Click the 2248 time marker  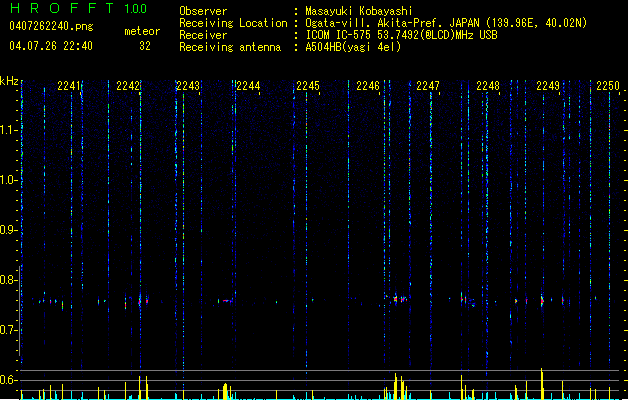click(488, 86)
